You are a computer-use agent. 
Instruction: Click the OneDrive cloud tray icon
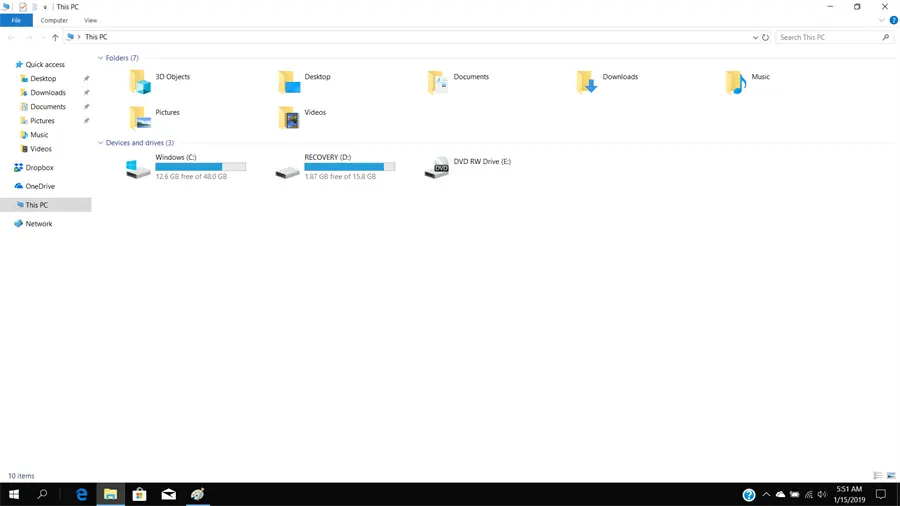[x=780, y=494]
